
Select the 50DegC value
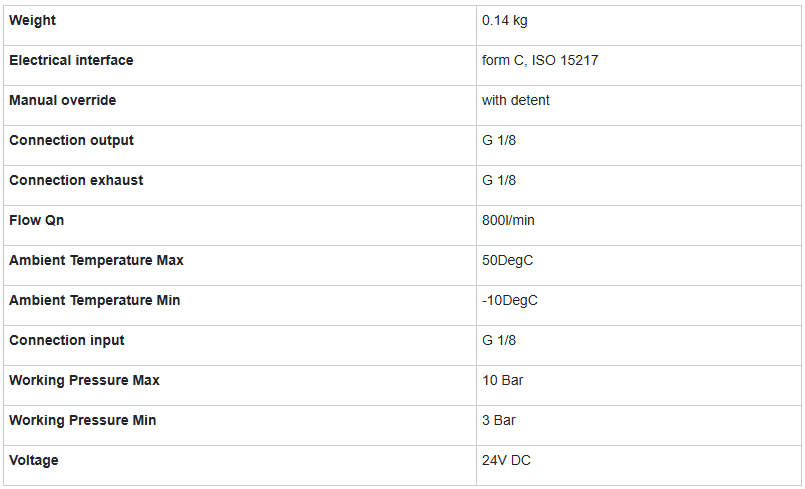click(x=508, y=260)
